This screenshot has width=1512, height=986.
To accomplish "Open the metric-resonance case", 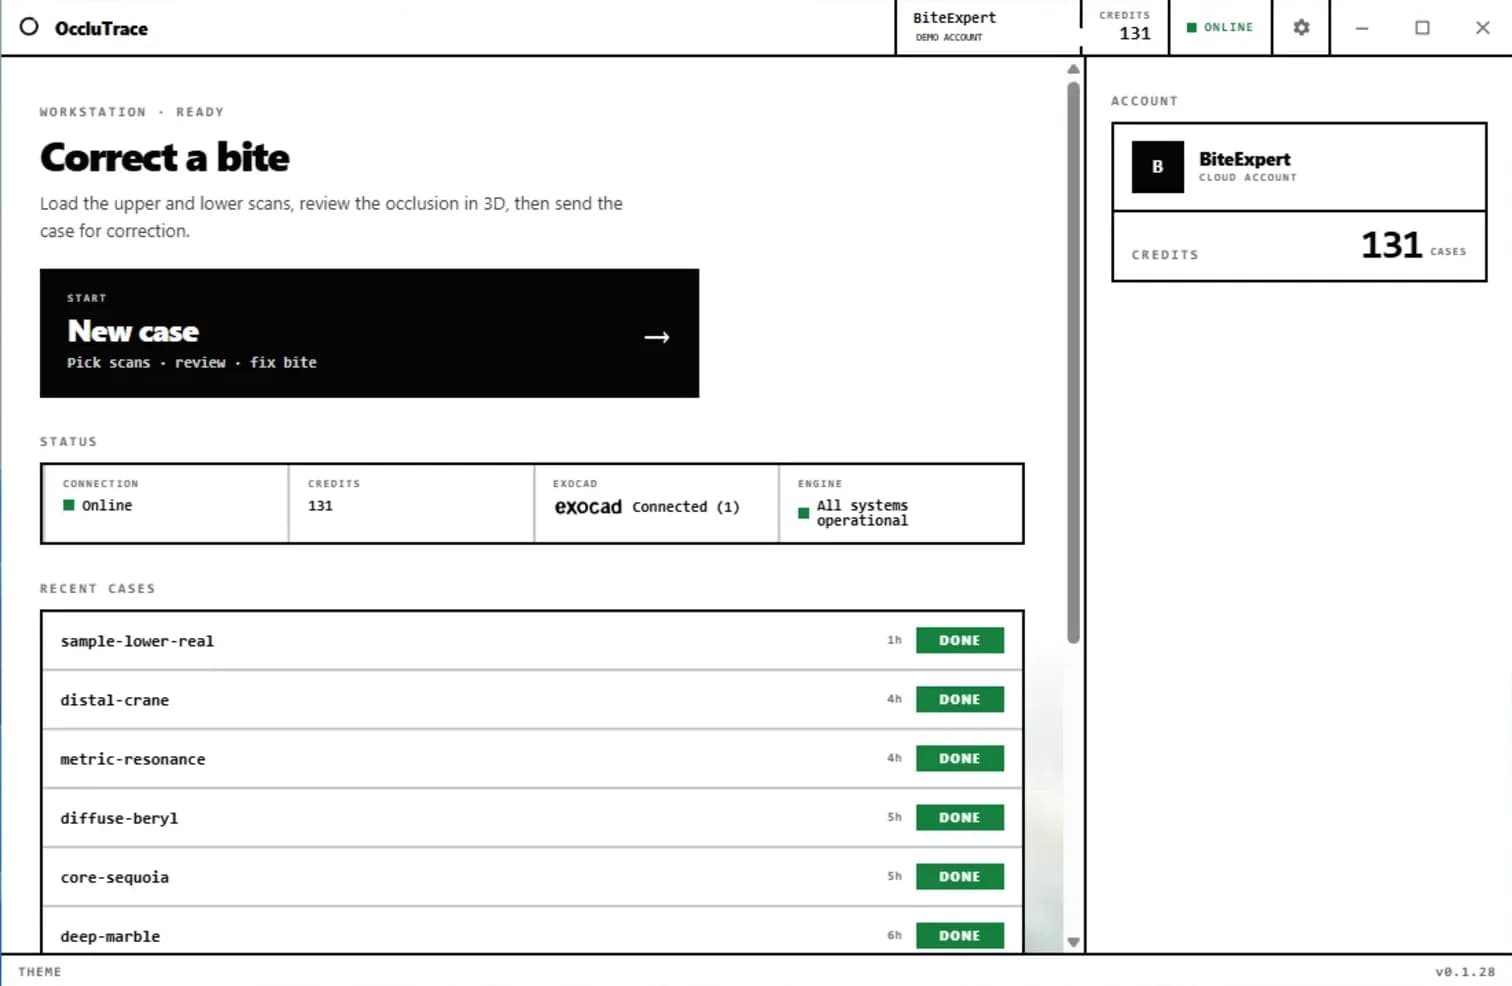I will coord(532,759).
